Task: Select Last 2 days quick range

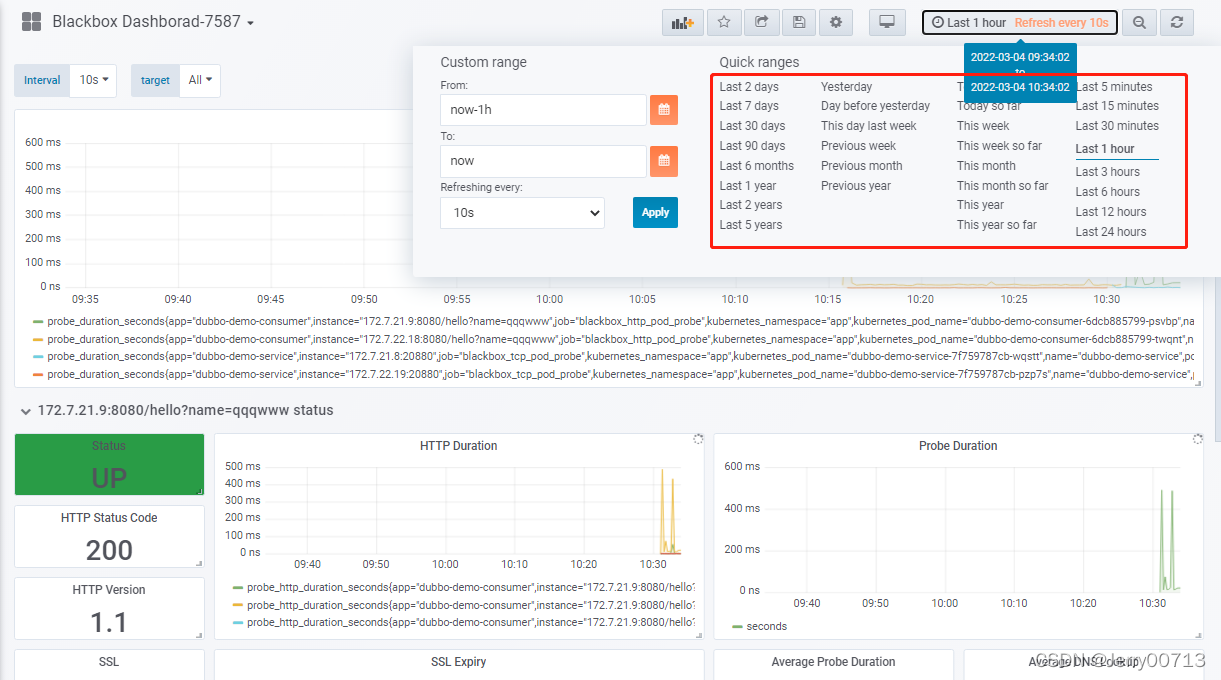Action: point(749,87)
